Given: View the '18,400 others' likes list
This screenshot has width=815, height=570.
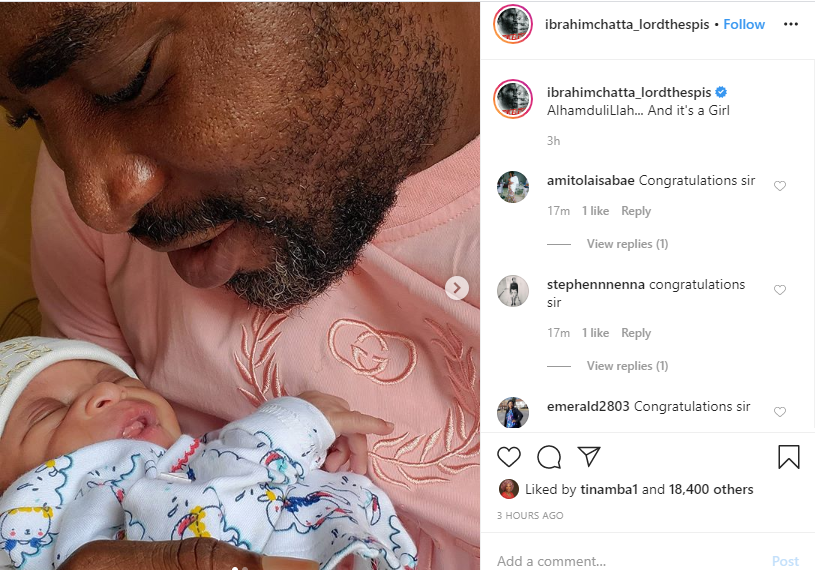Looking at the screenshot, I should click(711, 489).
